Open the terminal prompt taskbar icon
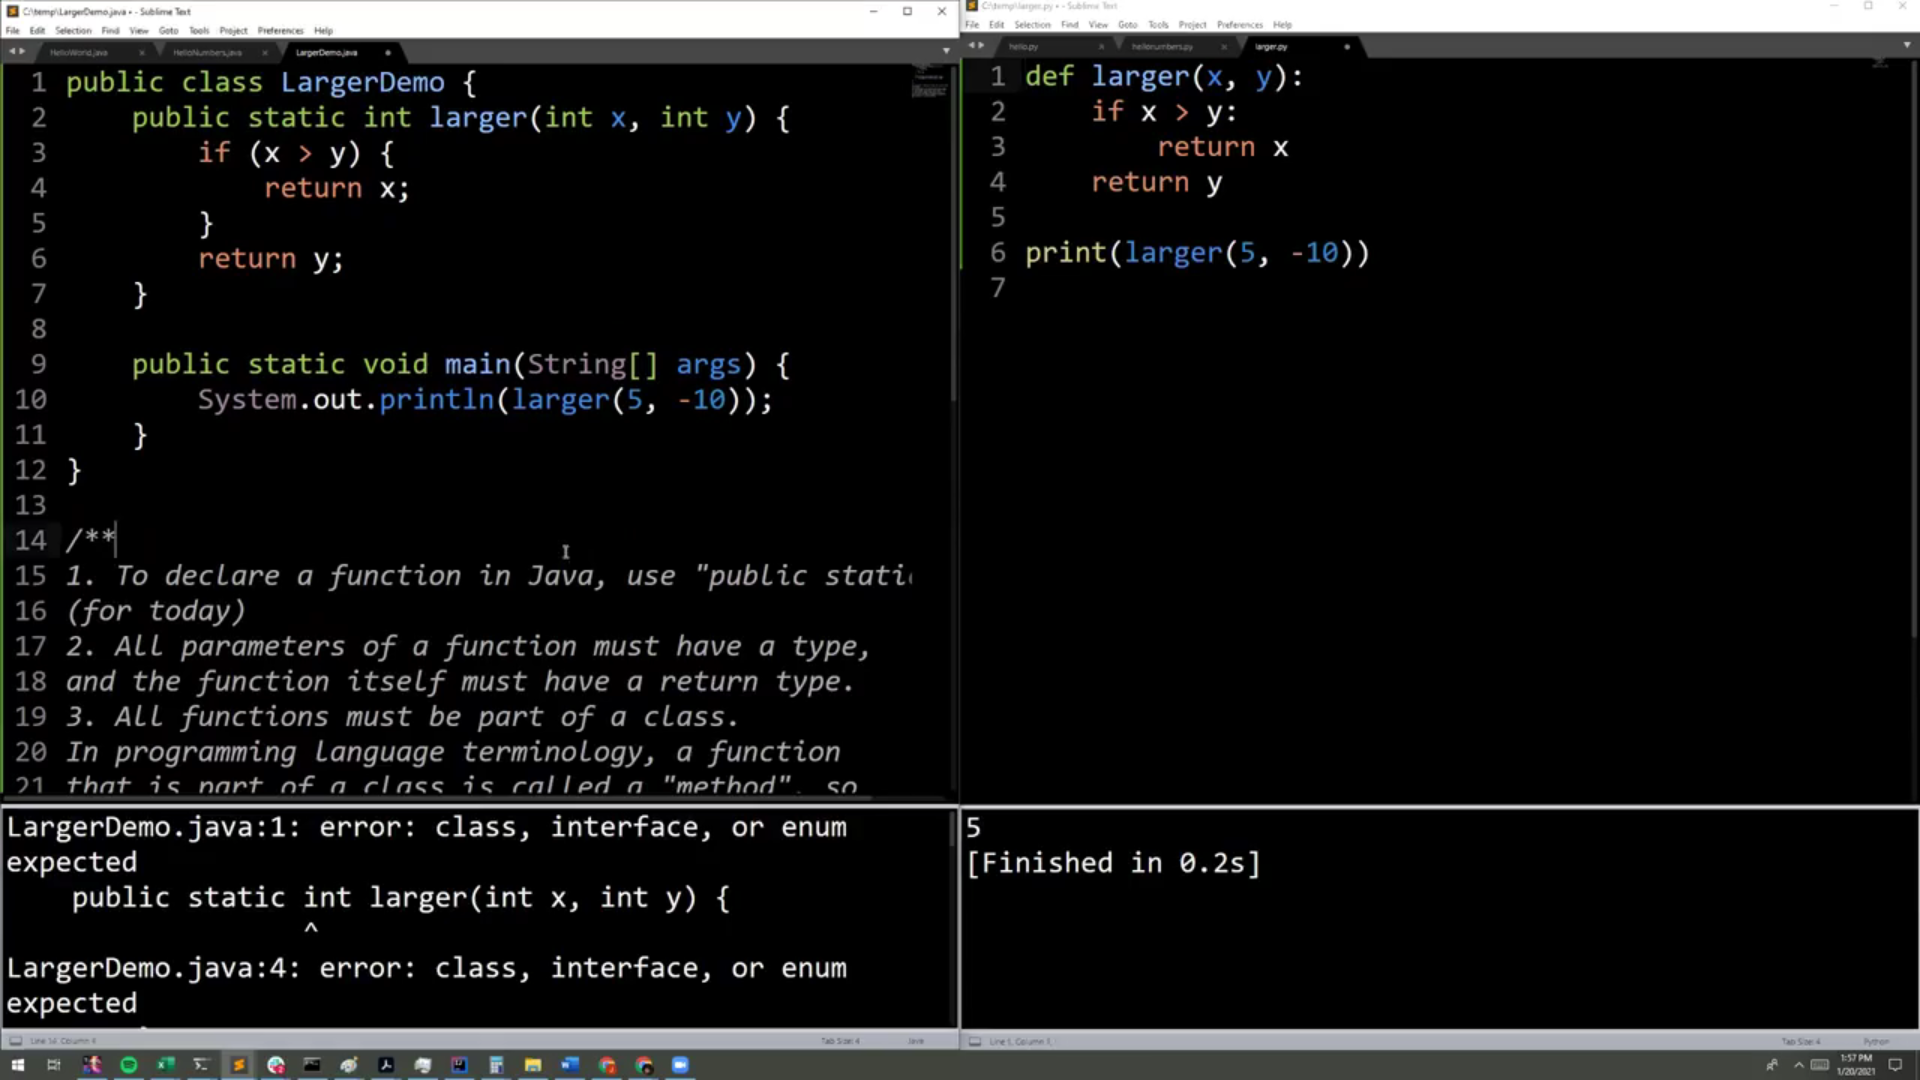This screenshot has width=1920, height=1080. pos(202,1065)
